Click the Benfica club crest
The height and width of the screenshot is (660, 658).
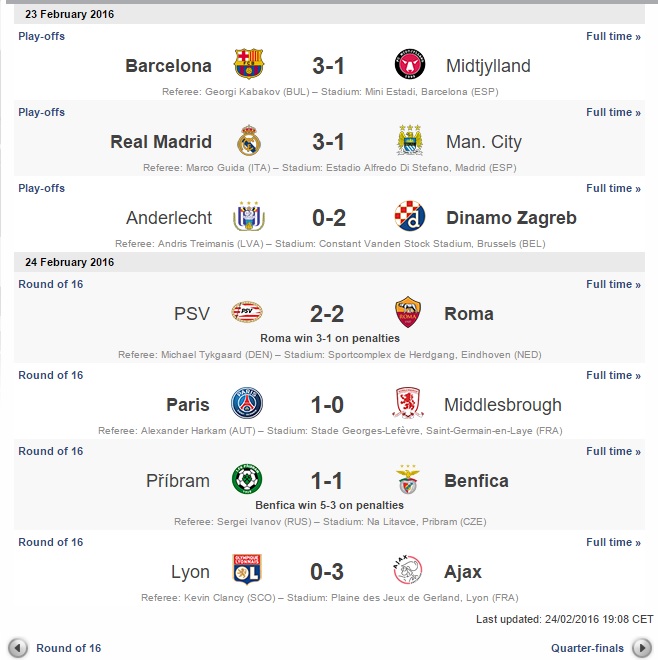coord(410,481)
